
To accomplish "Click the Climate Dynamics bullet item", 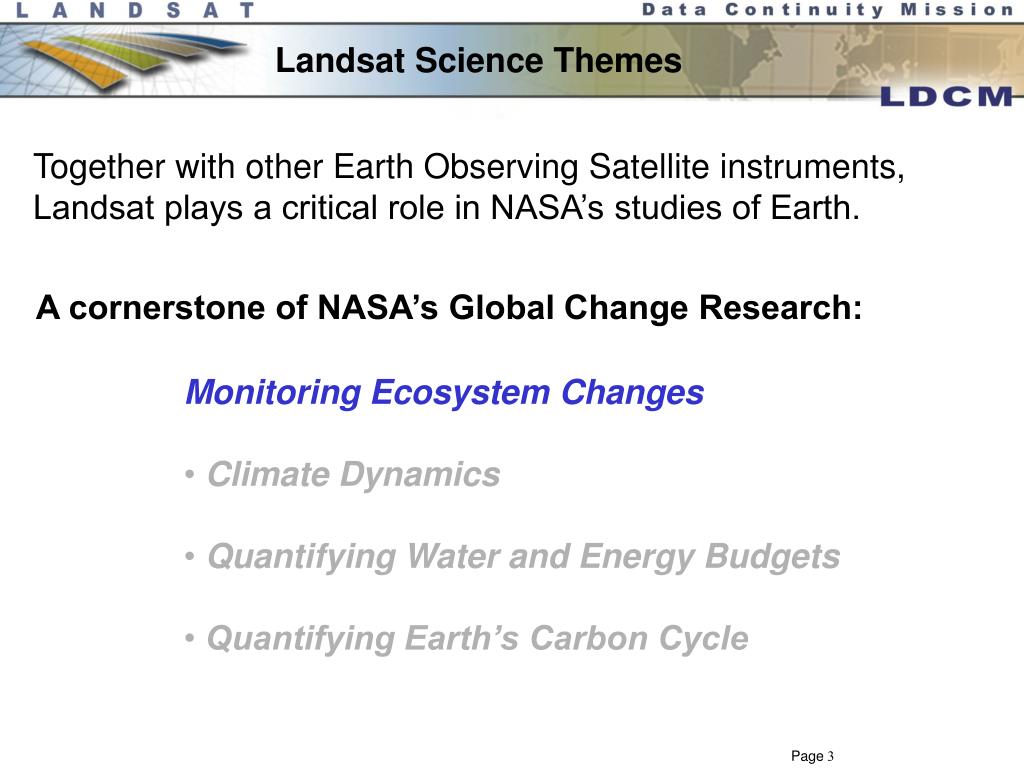I will point(353,474).
